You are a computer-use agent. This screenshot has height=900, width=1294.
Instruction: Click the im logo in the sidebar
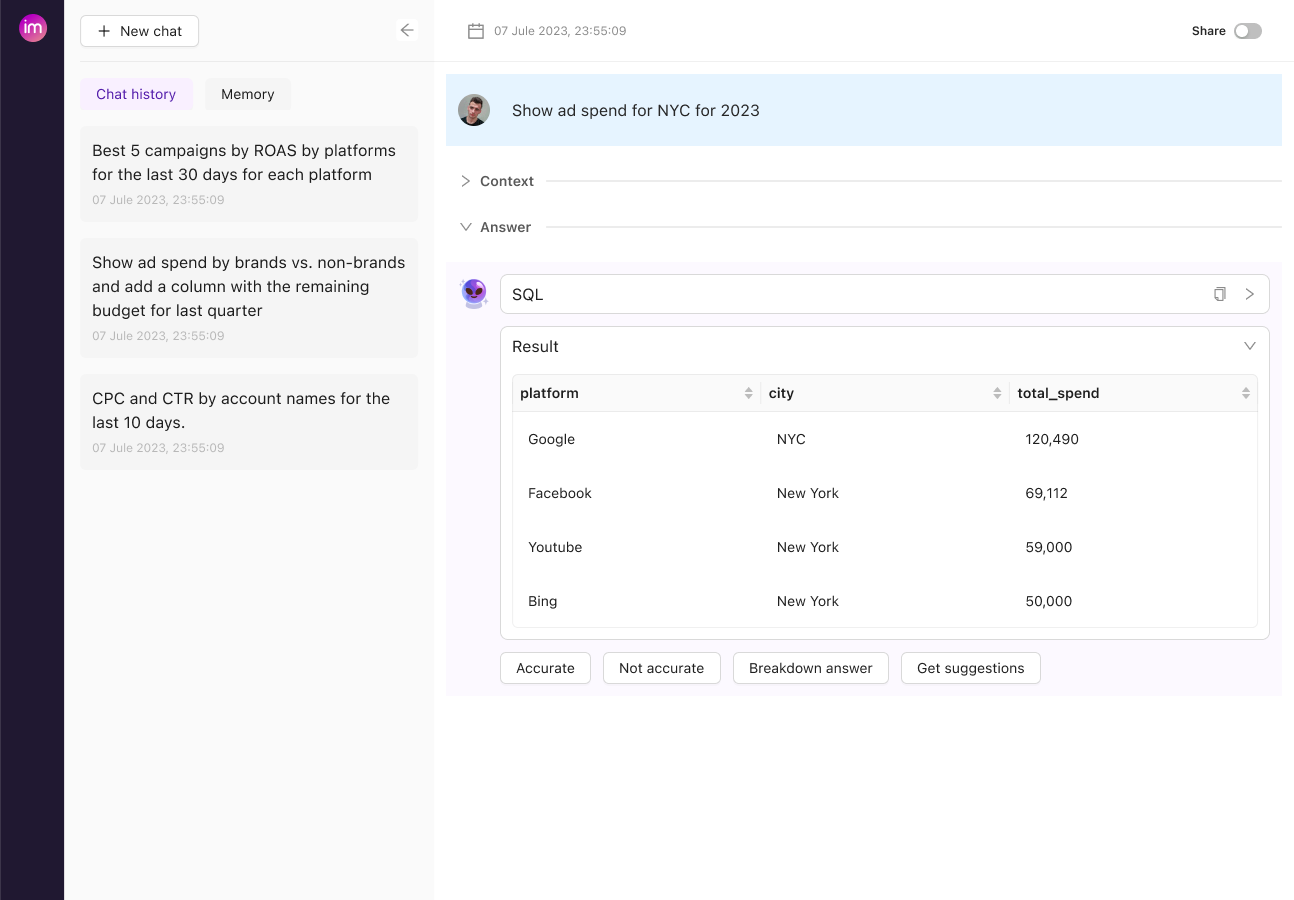pyautogui.click(x=32, y=28)
